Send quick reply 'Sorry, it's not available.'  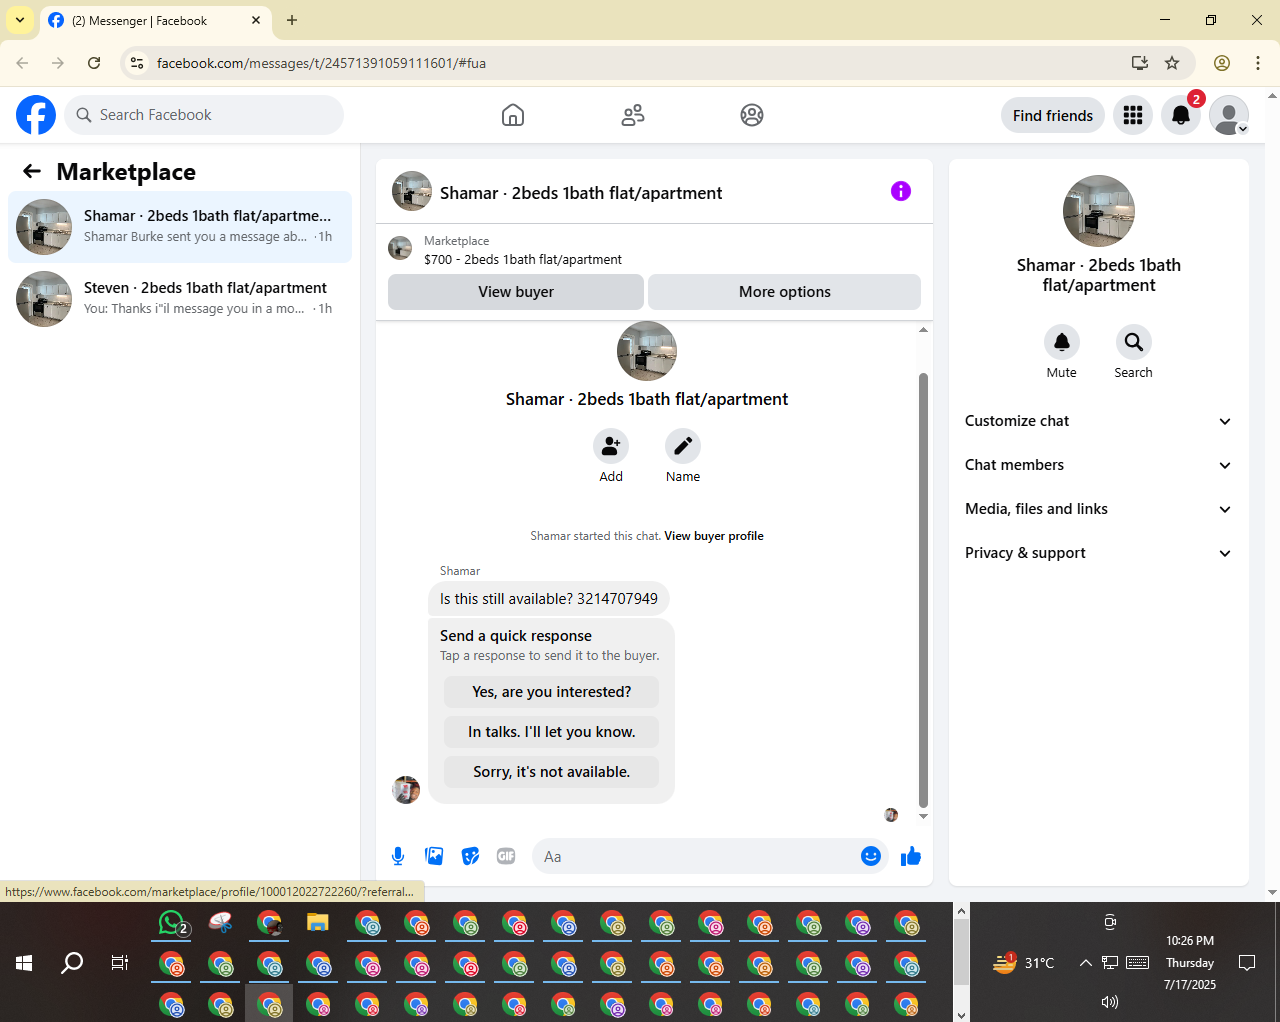(552, 772)
